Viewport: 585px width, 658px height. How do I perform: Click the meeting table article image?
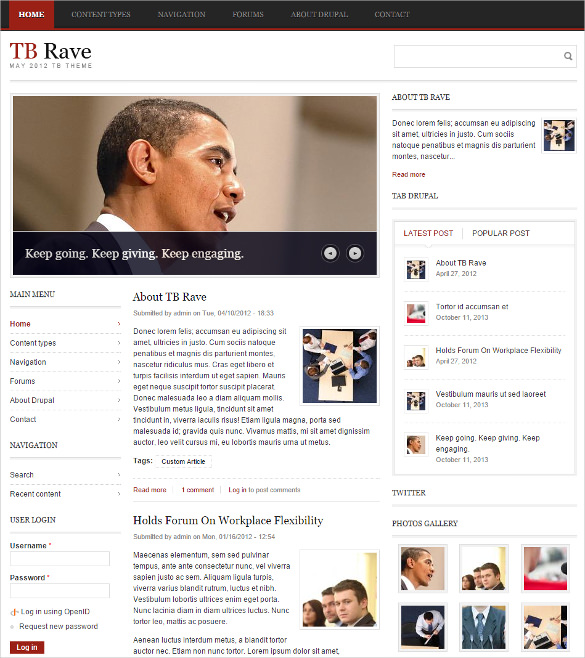340,366
